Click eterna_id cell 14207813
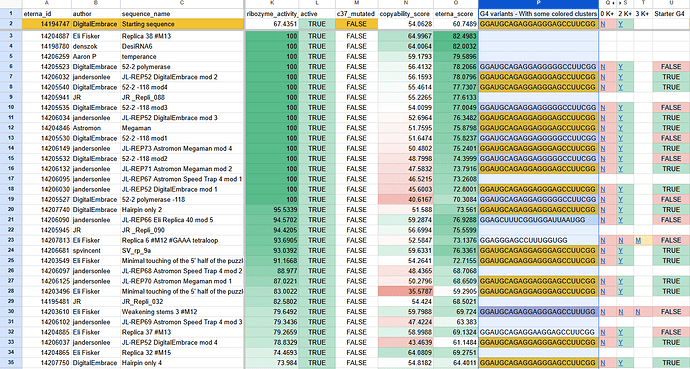 pyautogui.click(x=46, y=241)
